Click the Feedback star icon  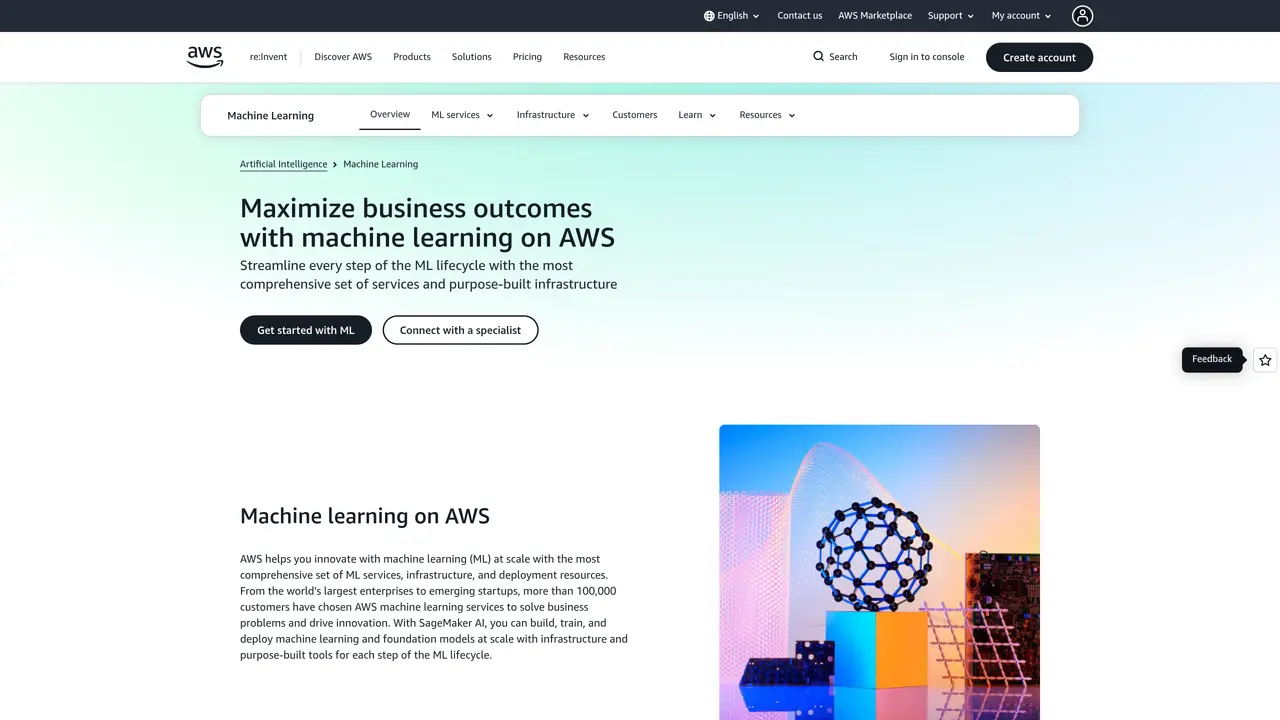tap(1265, 360)
